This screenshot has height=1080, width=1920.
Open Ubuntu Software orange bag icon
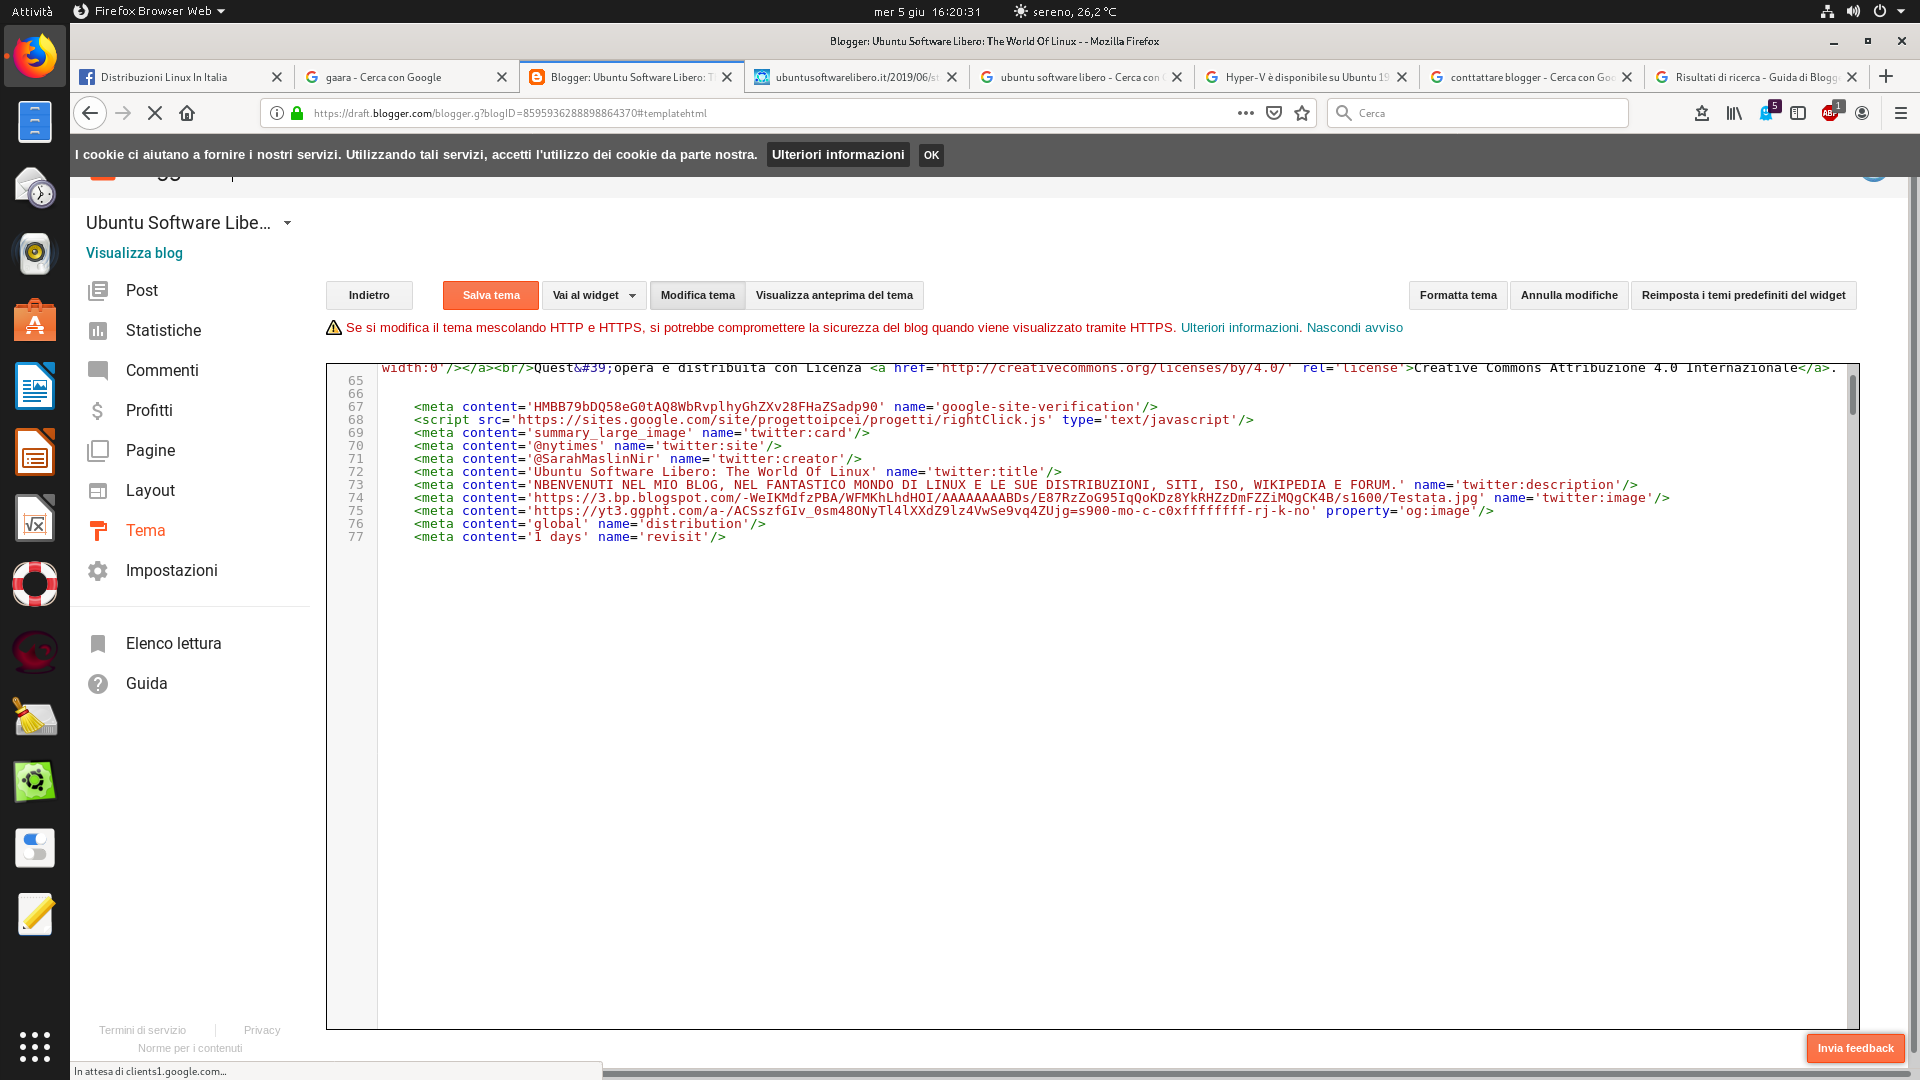coord(35,320)
